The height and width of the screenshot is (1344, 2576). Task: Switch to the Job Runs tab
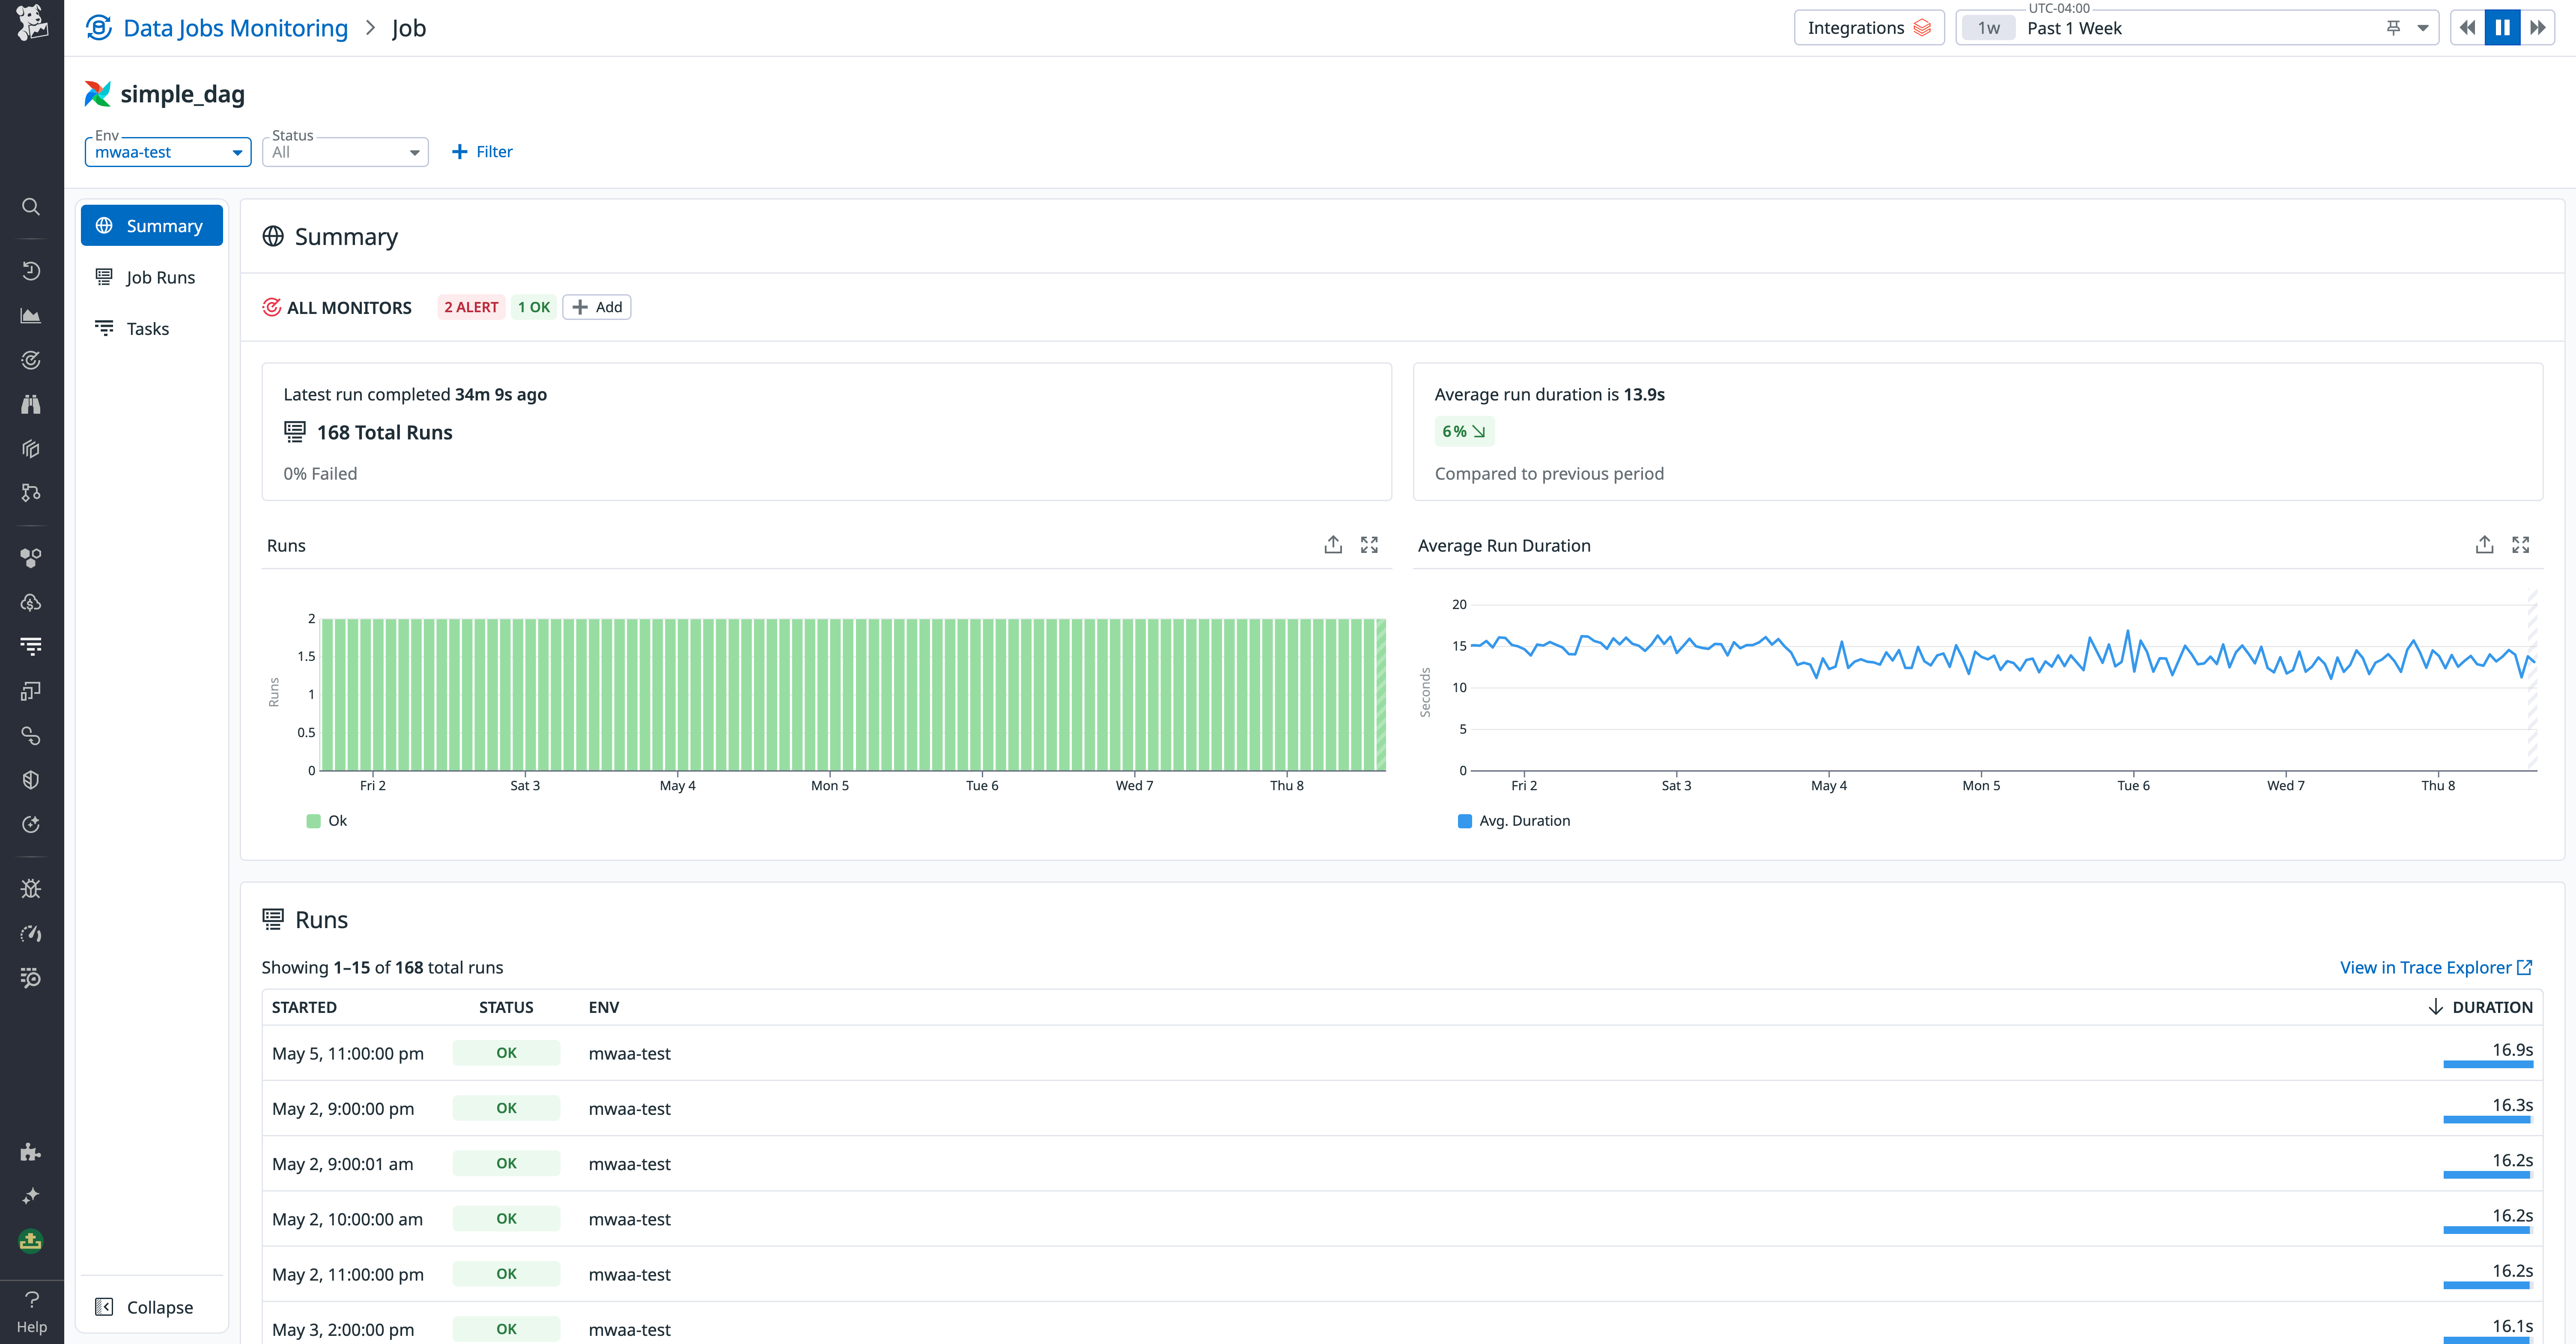pyautogui.click(x=160, y=277)
